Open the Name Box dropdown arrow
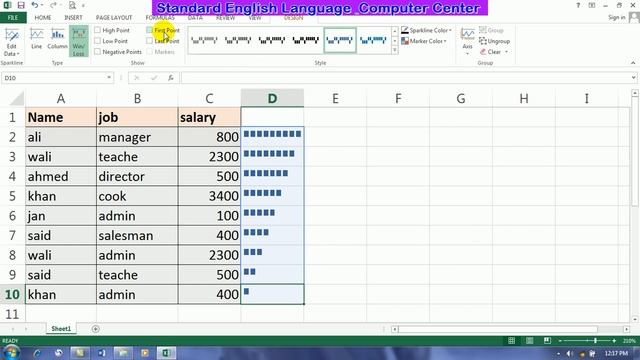This screenshot has width=640, height=360. [109, 78]
